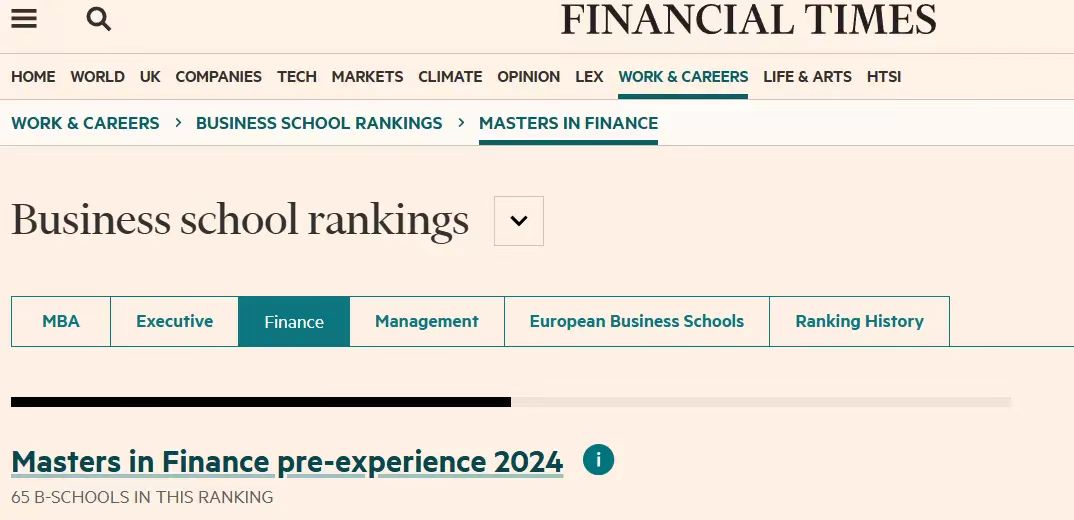
Task: Click the first breadcrumb chevron separator
Action: tap(178, 123)
